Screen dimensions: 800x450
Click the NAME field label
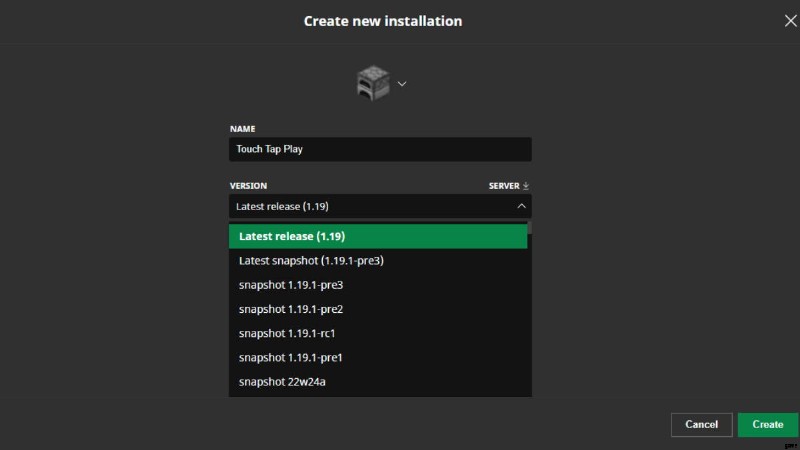tap(242, 129)
